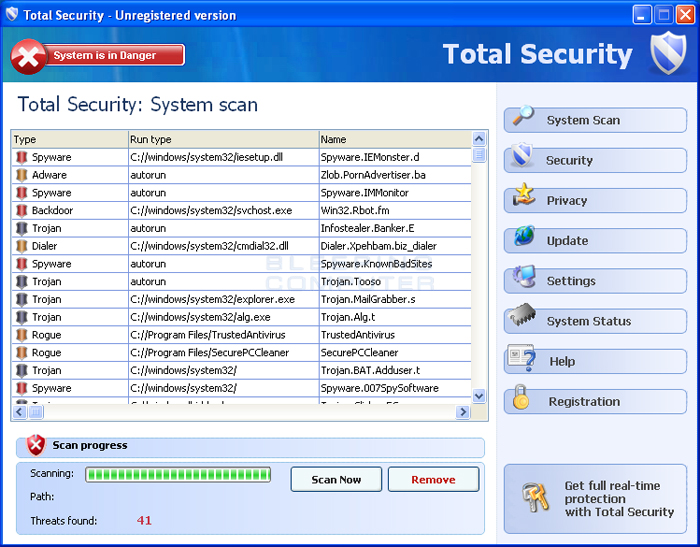Screen dimensions: 700x547
Task: Click the horizontal scroll right arrow
Action: tap(463, 412)
